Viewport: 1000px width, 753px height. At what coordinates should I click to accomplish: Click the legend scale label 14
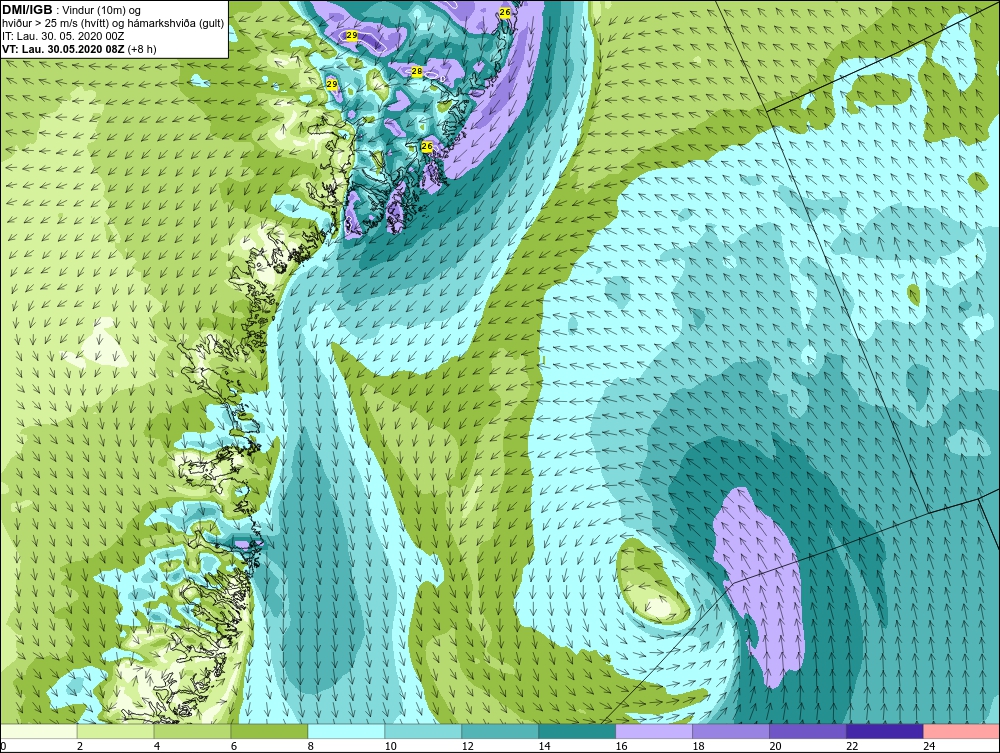click(x=544, y=746)
